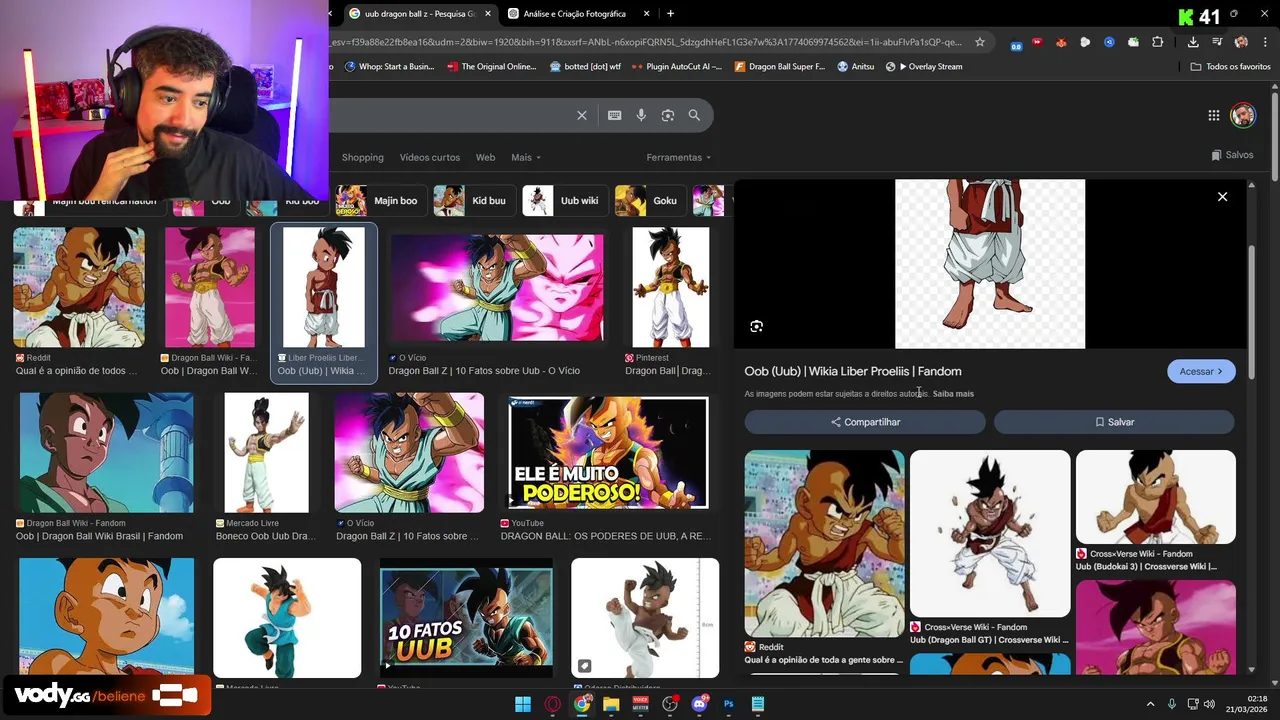The width and height of the screenshot is (1280, 720).
Task: Open the Google account avatar on the page
Action: point(1242,114)
